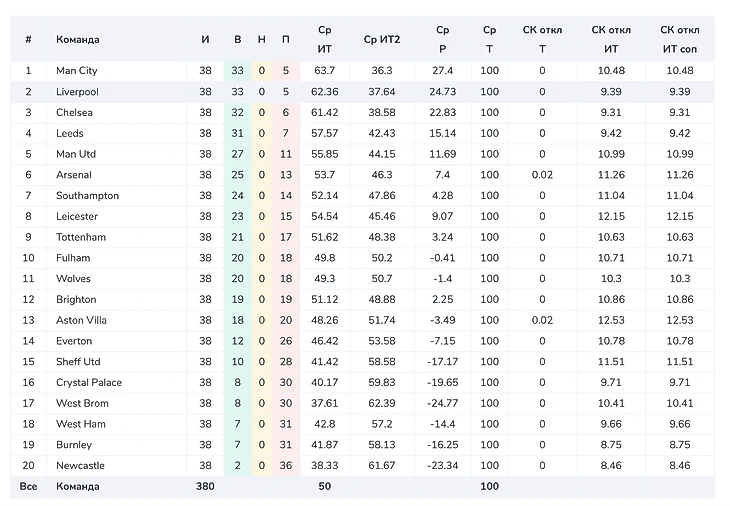Click Man City's 63.7 Ср ИТ value
730x506 pixels.
324,71
